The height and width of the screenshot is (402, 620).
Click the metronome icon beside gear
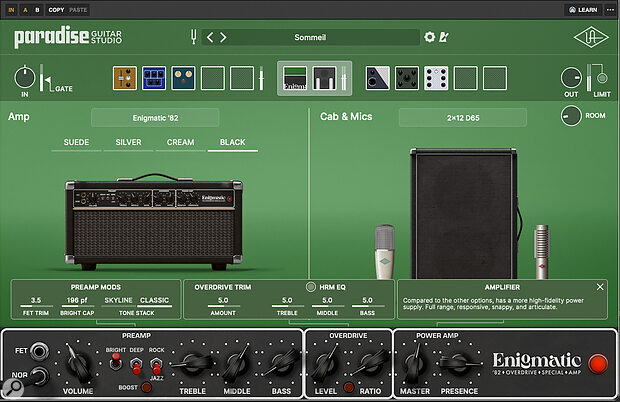click(x=444, y=37)
